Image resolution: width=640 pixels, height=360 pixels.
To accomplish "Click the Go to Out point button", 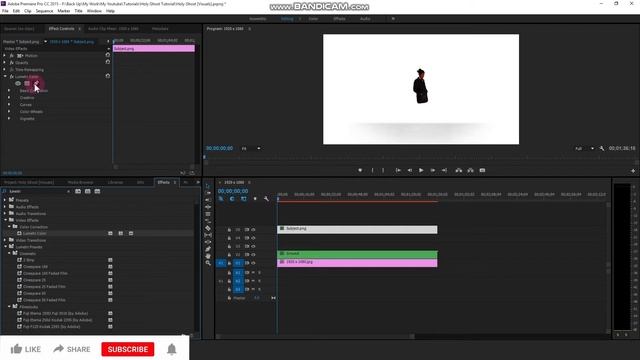I will pyautogui.click(x=444, y=170).
